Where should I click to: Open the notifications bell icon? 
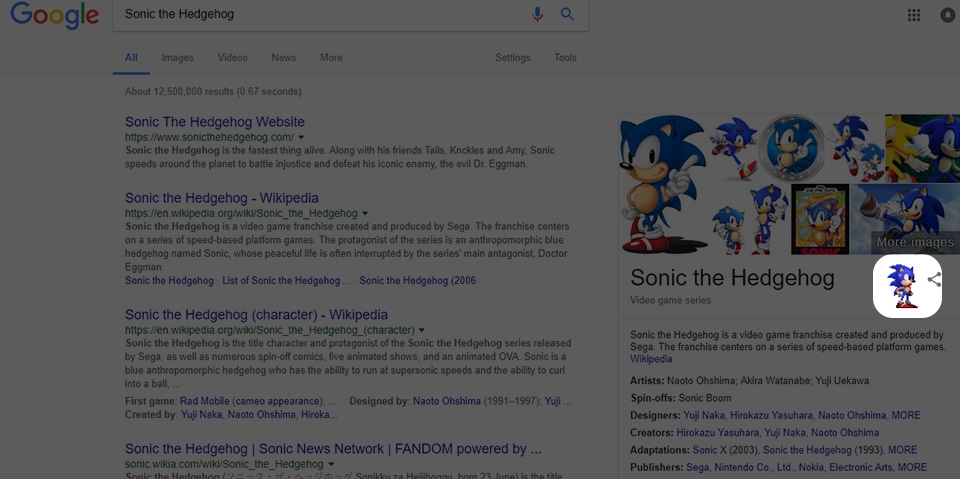coord(948,15)
